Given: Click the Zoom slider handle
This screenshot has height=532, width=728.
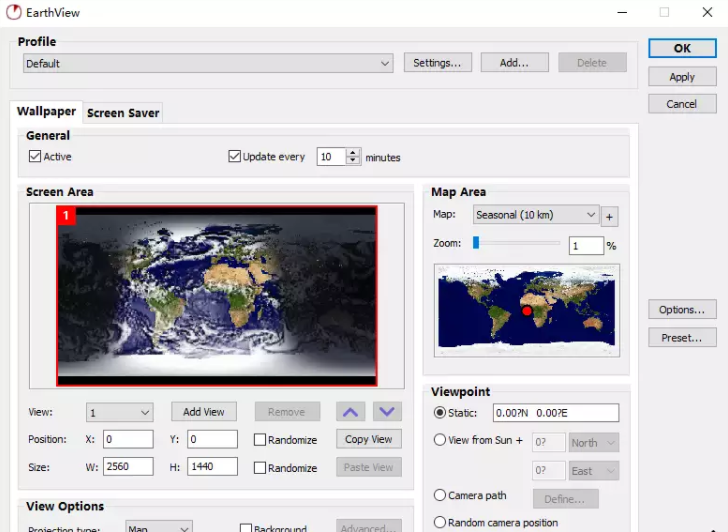Looking at the screenshot, I should click(477, 242).
